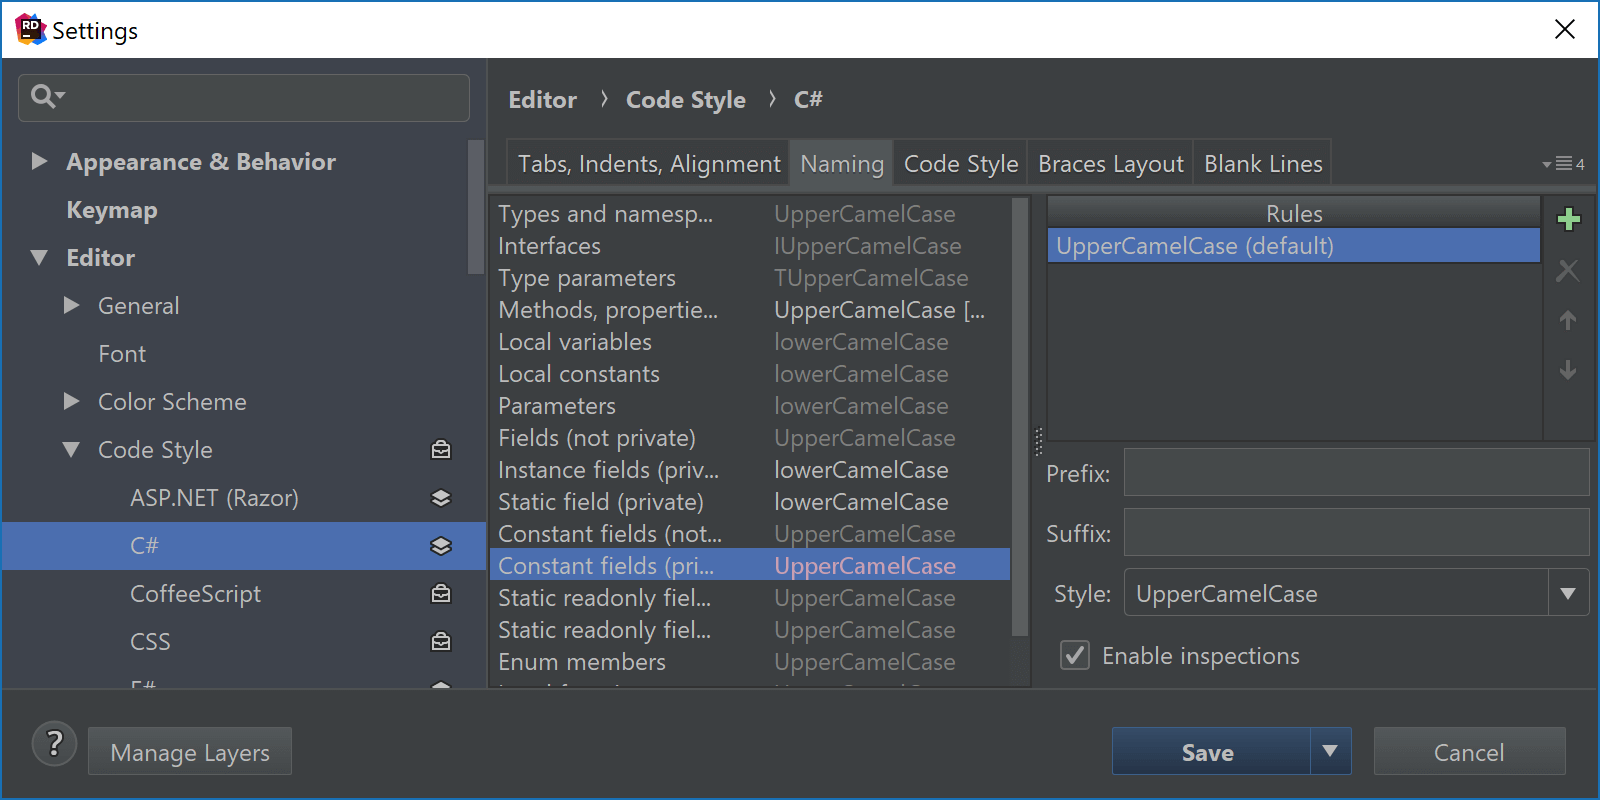This screenshot has width=1600, height=800.
Task: Click the green plus Add rule icon
Action: 1568,219
